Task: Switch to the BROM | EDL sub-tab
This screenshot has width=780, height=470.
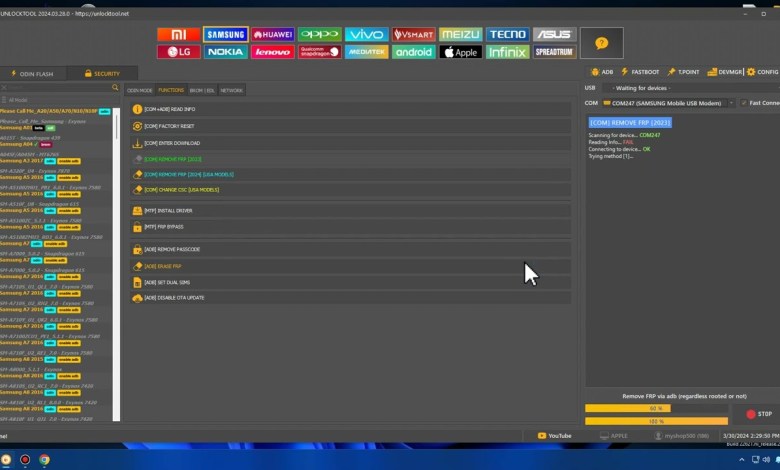Action: coord(202,90)
